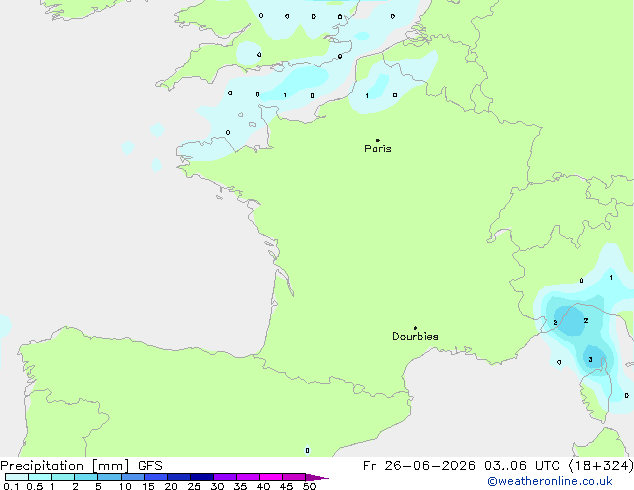Click the legend label '35'
Image resolution: width=634 pixels, height=490 pixels.
[x=240, y=486]
